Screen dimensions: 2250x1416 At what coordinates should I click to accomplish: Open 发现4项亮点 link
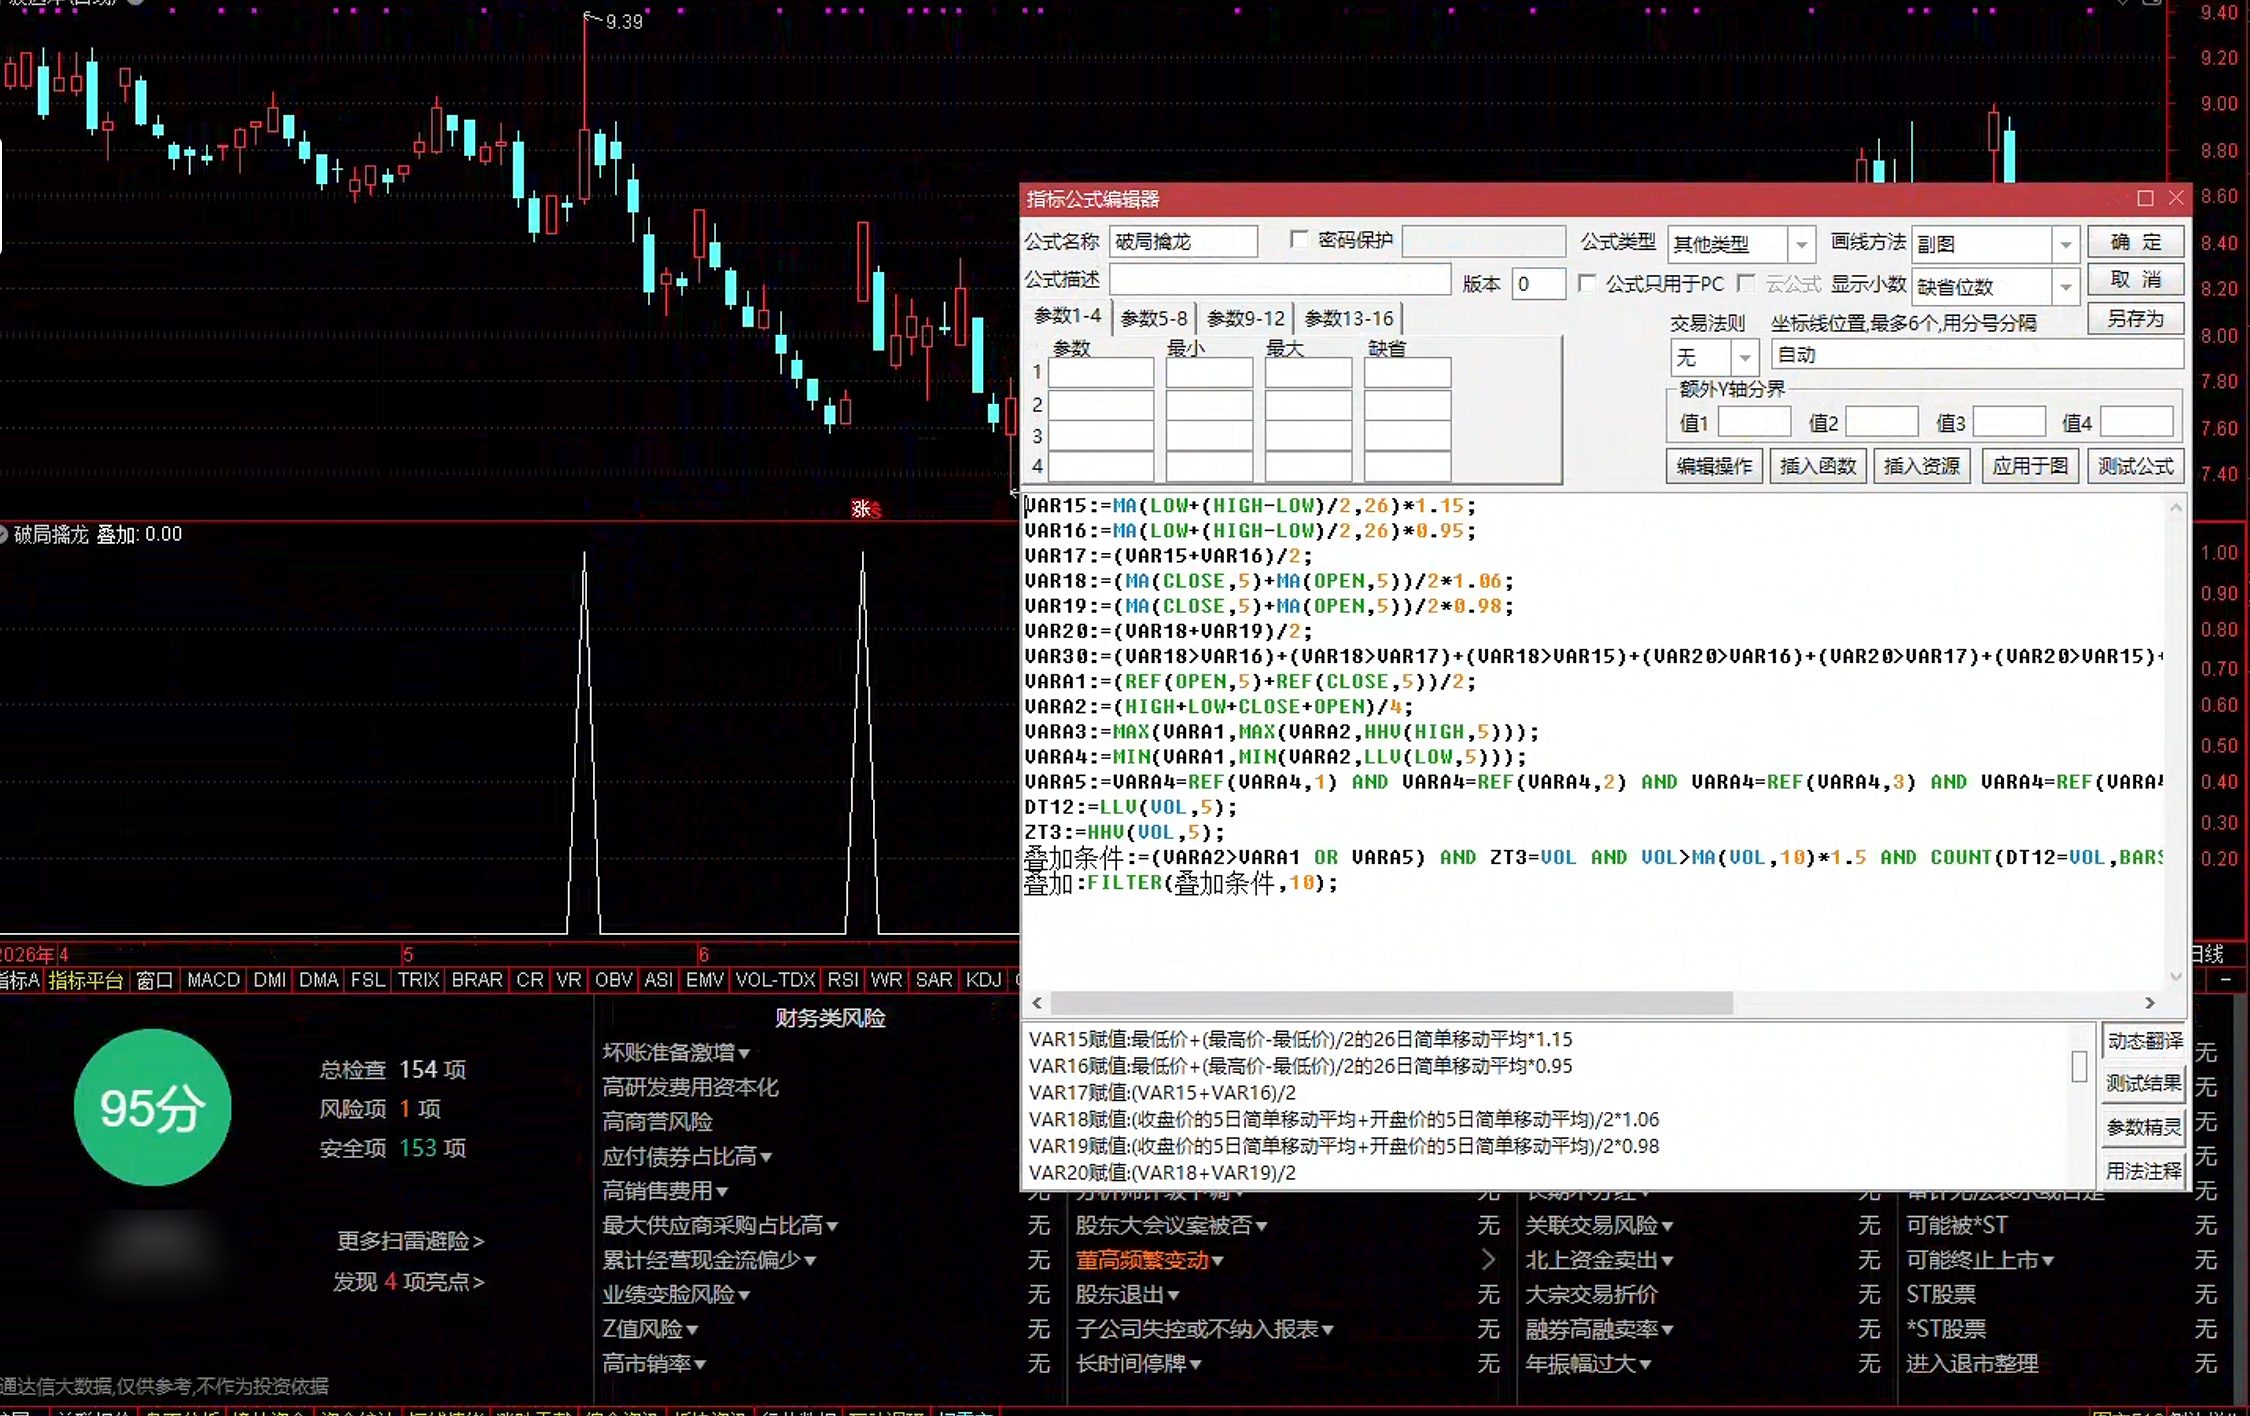(x=408, y=1282)
